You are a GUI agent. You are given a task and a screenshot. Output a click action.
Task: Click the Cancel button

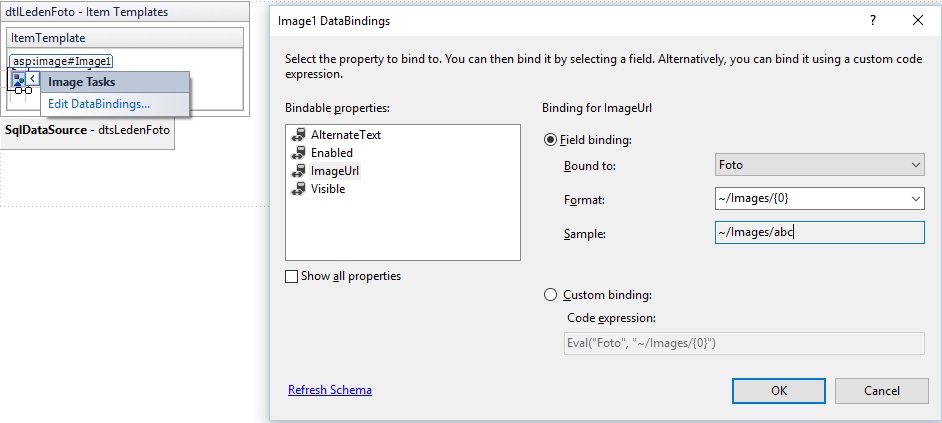point(882,391)
